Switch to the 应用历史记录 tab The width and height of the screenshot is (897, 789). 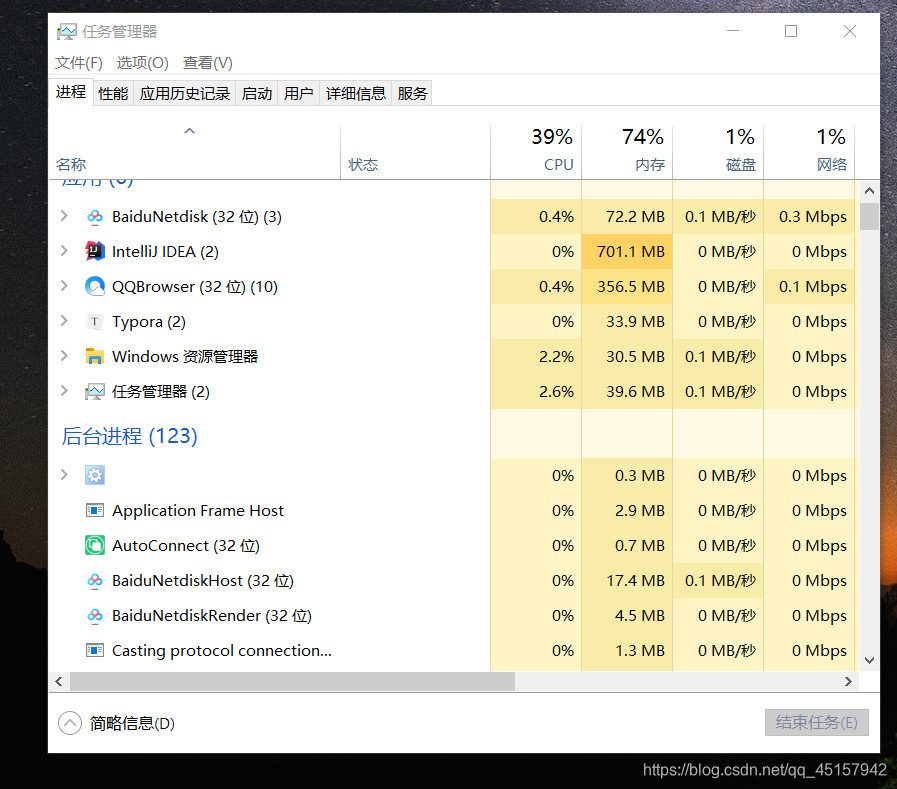[x=185, y=93]
